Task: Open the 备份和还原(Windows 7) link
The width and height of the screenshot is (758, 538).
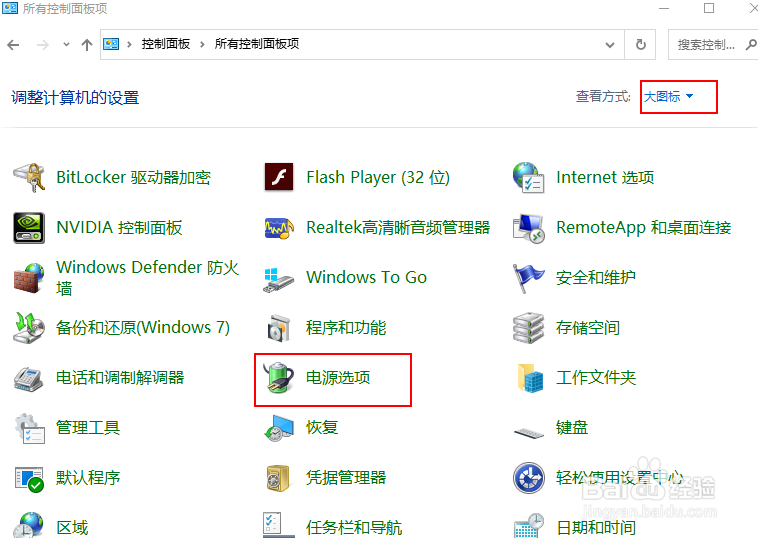Action: pos(143,328)
